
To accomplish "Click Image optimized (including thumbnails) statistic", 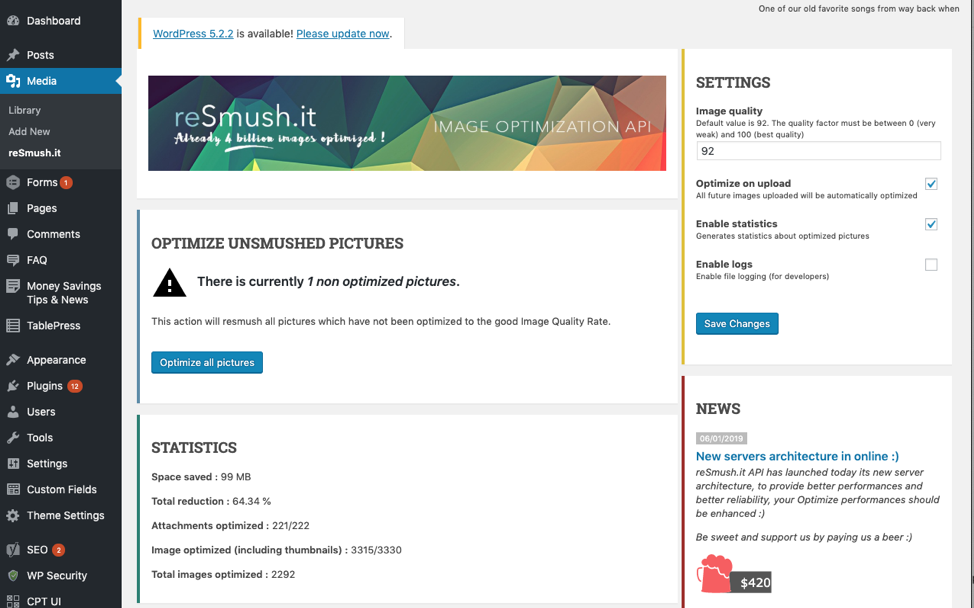I will pyautogui.click(x=276, y=550).
